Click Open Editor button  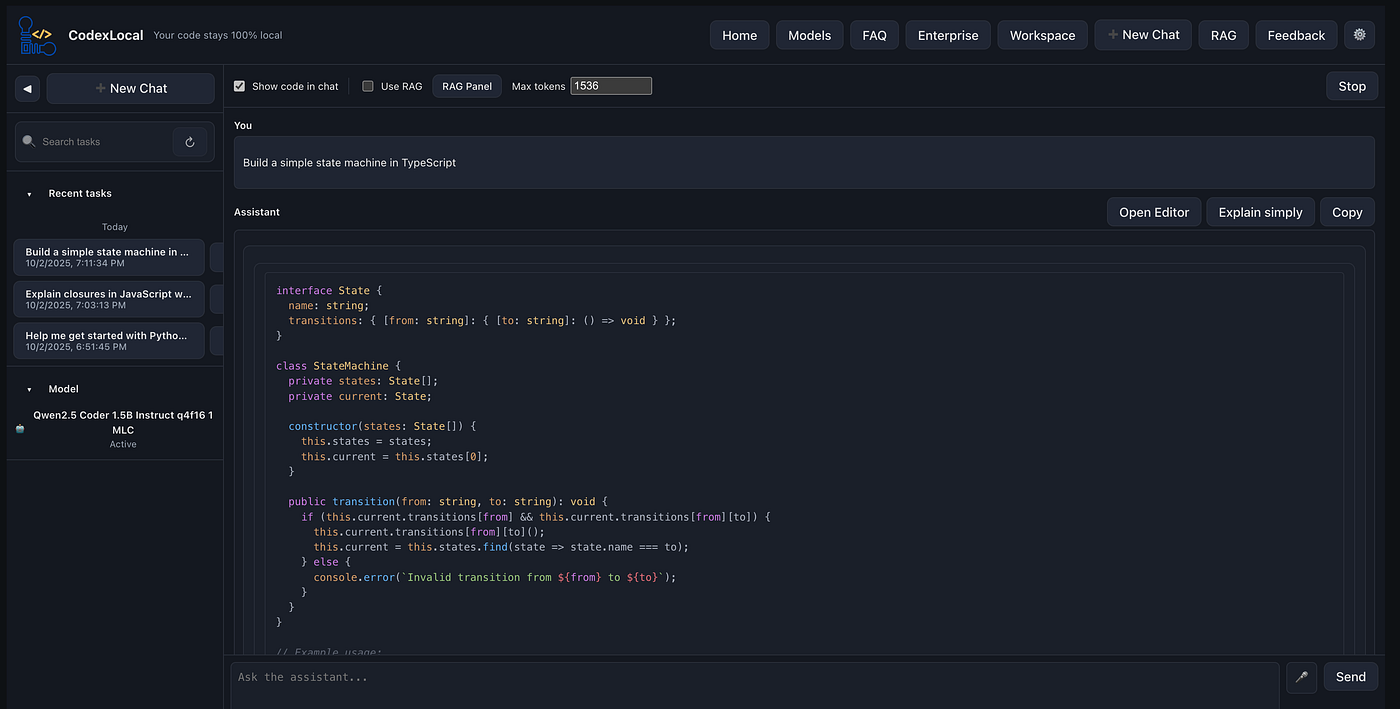point(1154,212)
